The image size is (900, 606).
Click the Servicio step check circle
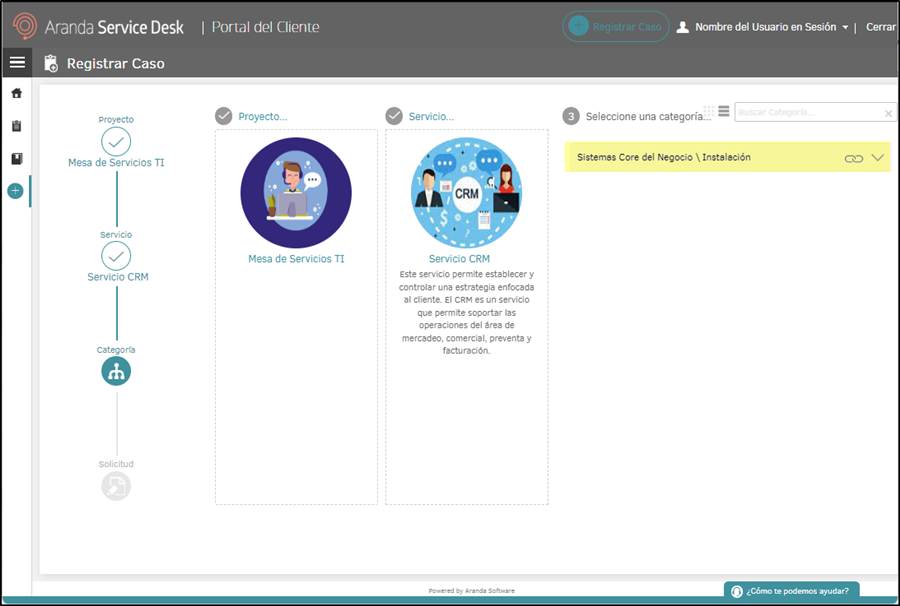point(116,256)
